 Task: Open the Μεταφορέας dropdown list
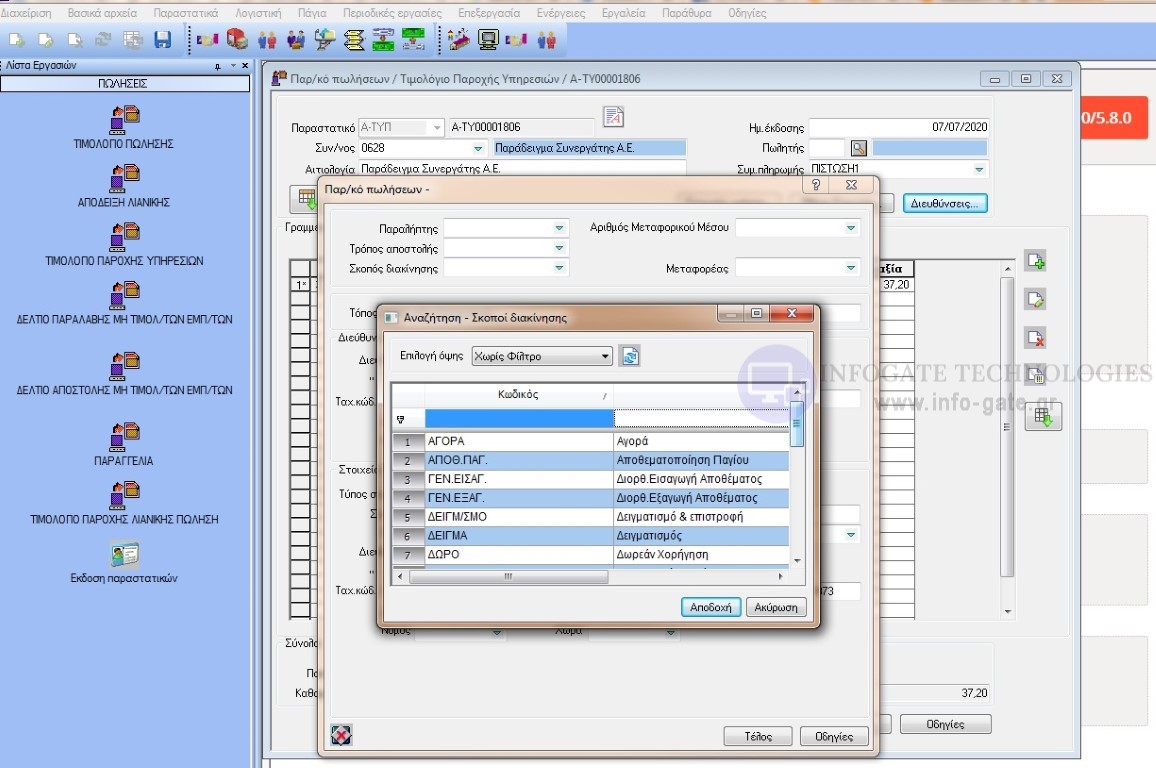(850, 268)
